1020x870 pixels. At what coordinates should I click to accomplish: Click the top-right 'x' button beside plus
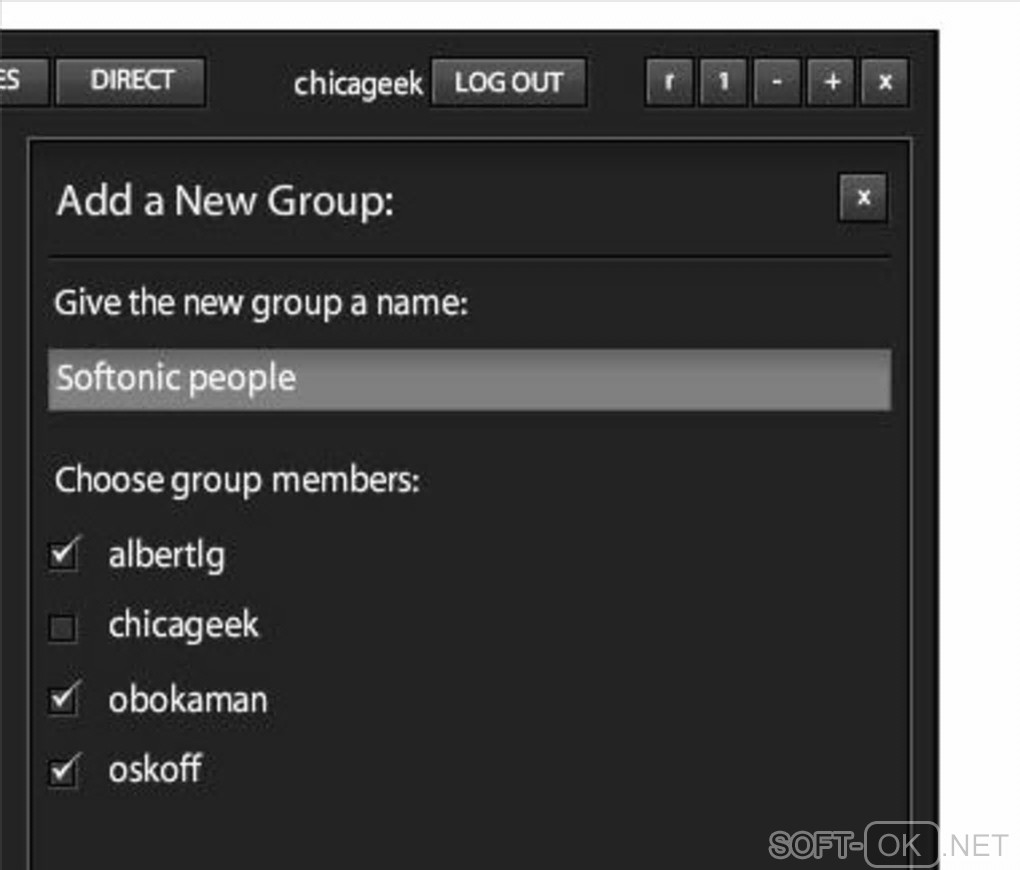(885, 83)
